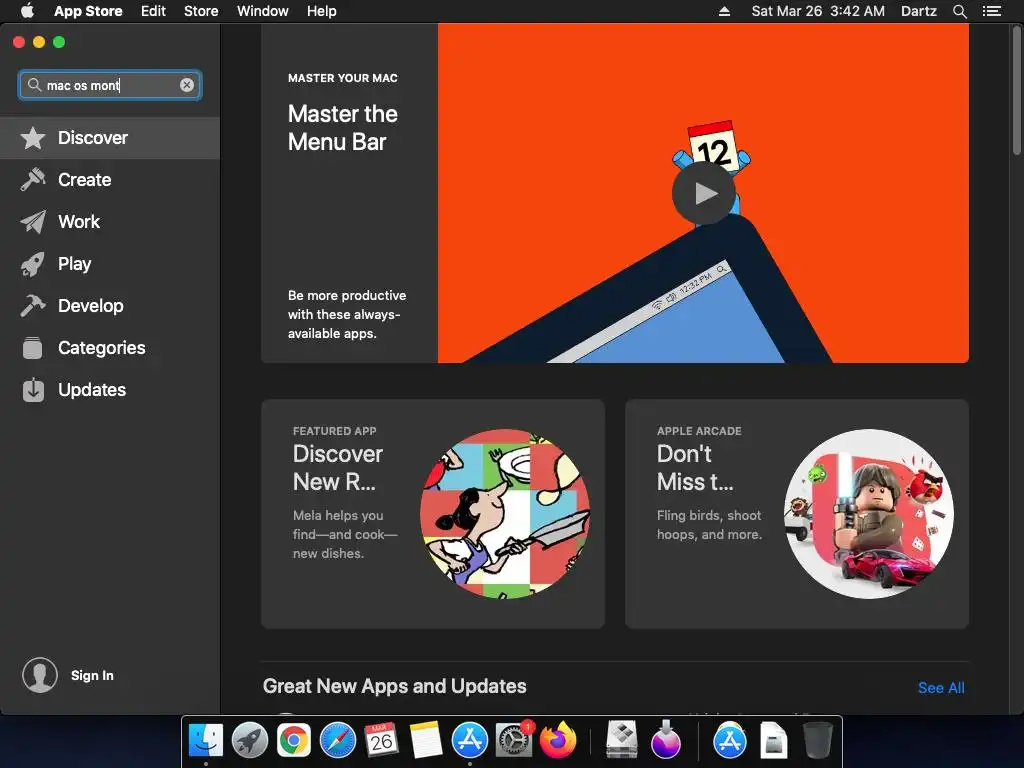Open the Store menu

click(x=201, y=11)
